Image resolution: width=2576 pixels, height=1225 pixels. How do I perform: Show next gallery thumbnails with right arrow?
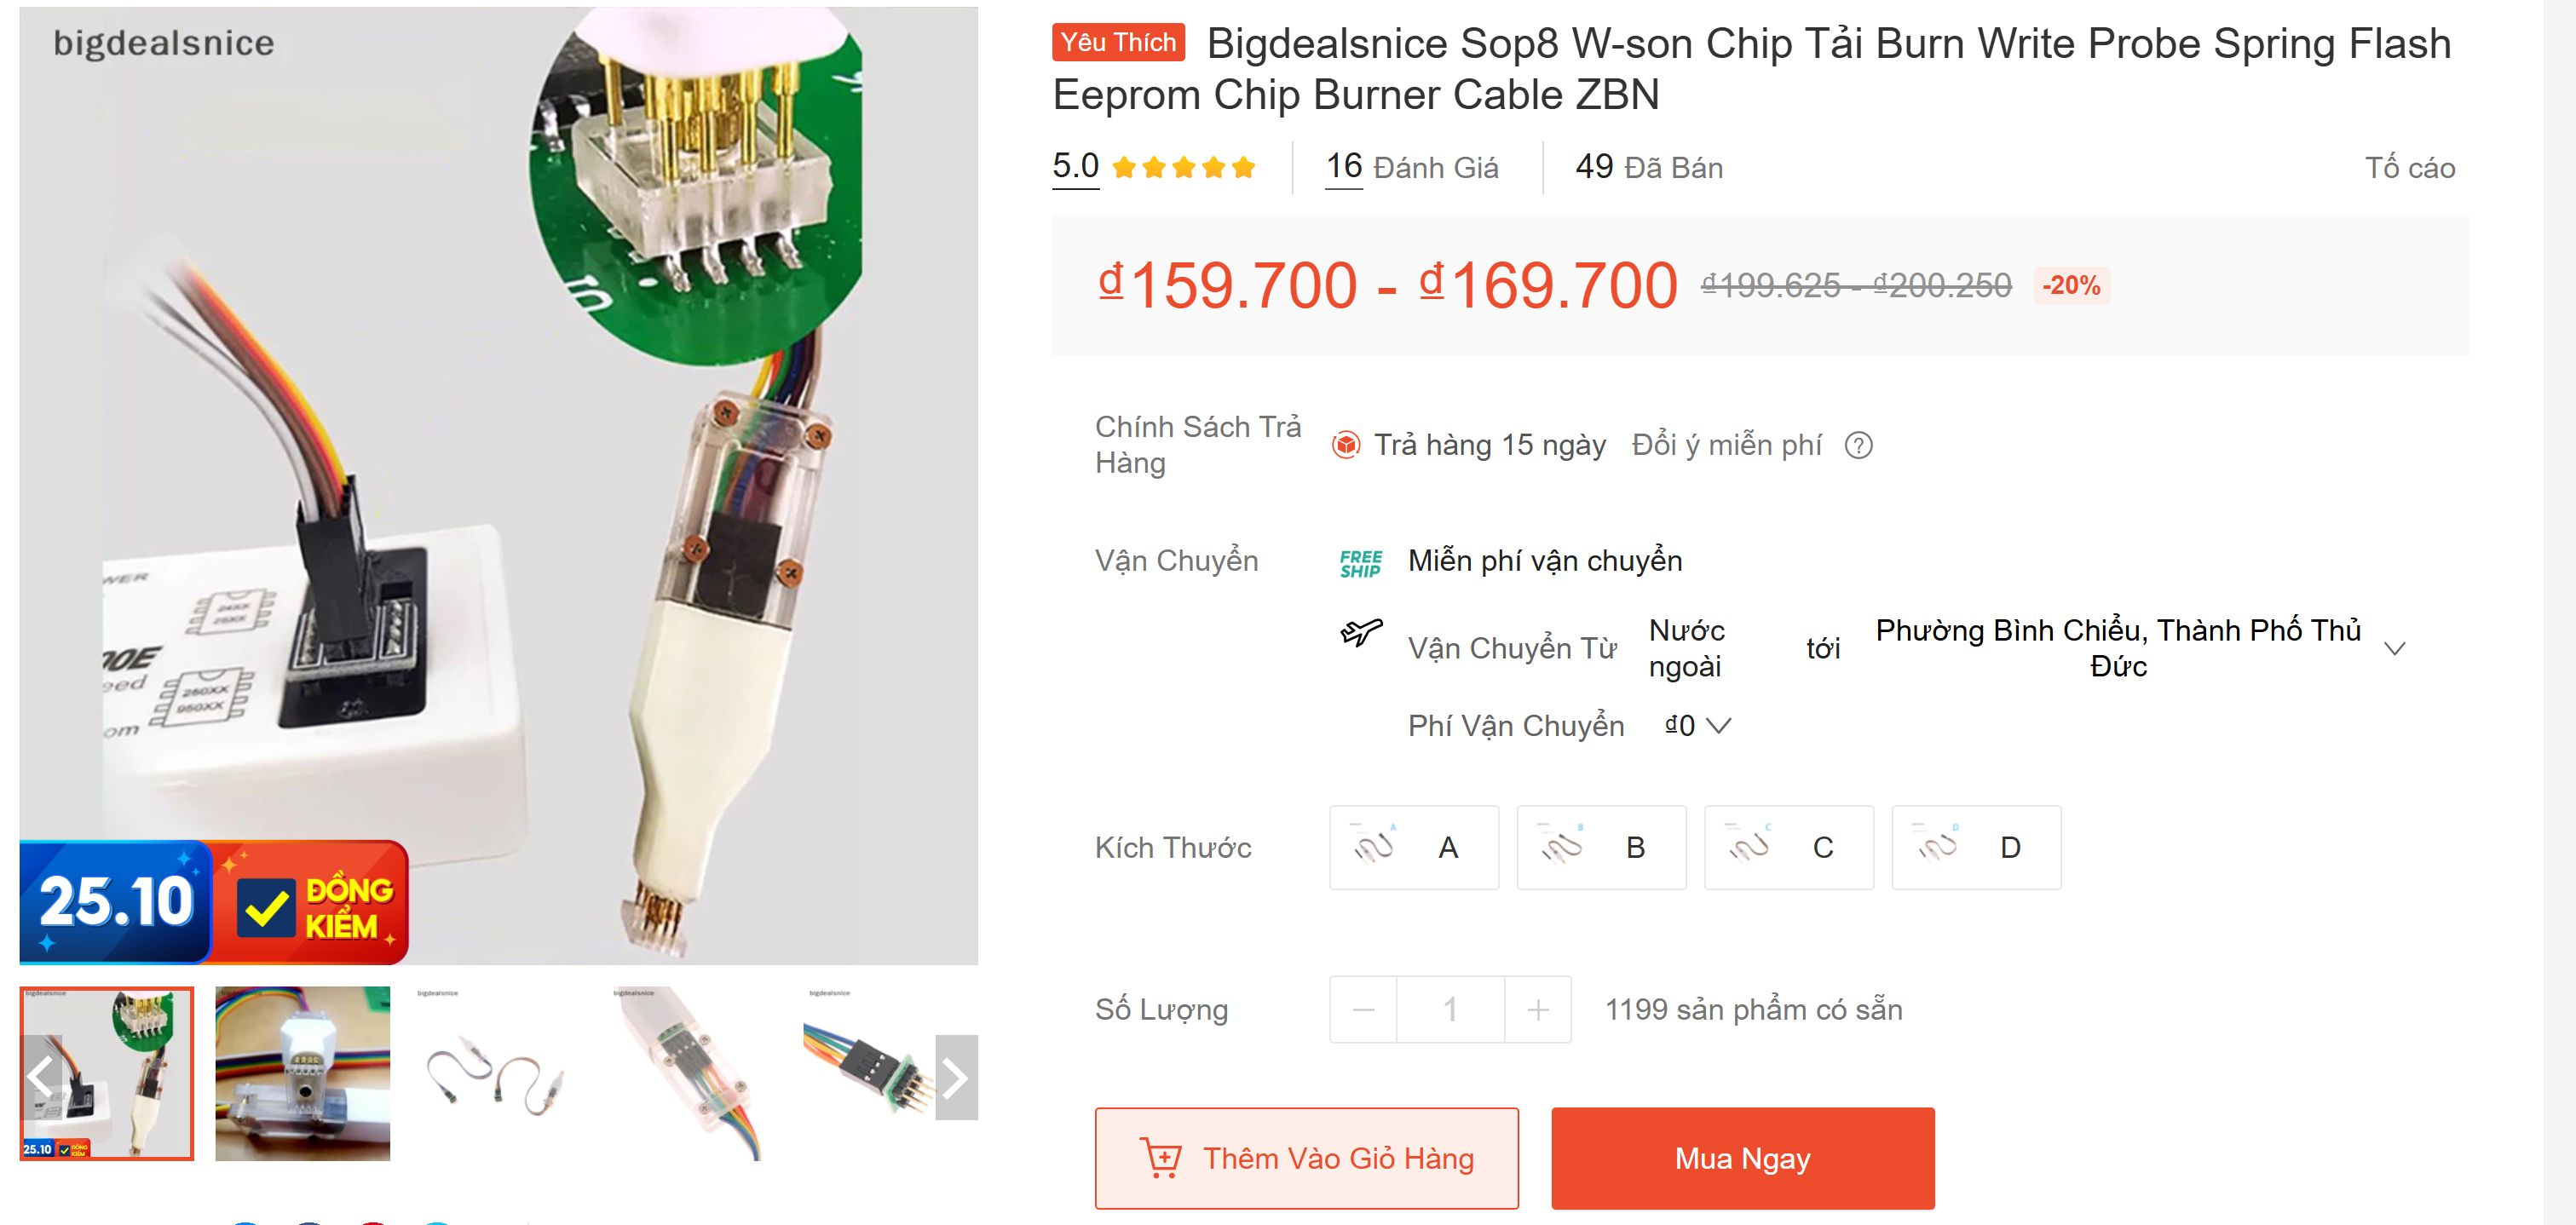[x=956, y=1077]
